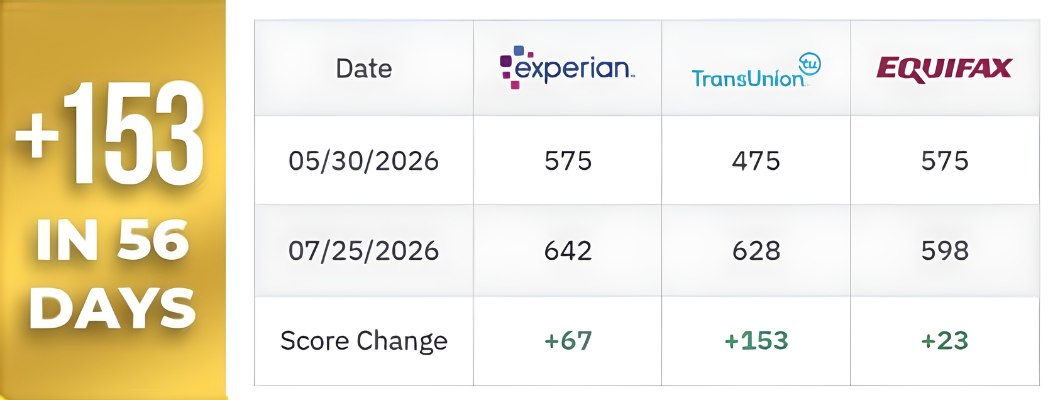
Task: Select the Date column header
Action: click(x=364, y=68)
